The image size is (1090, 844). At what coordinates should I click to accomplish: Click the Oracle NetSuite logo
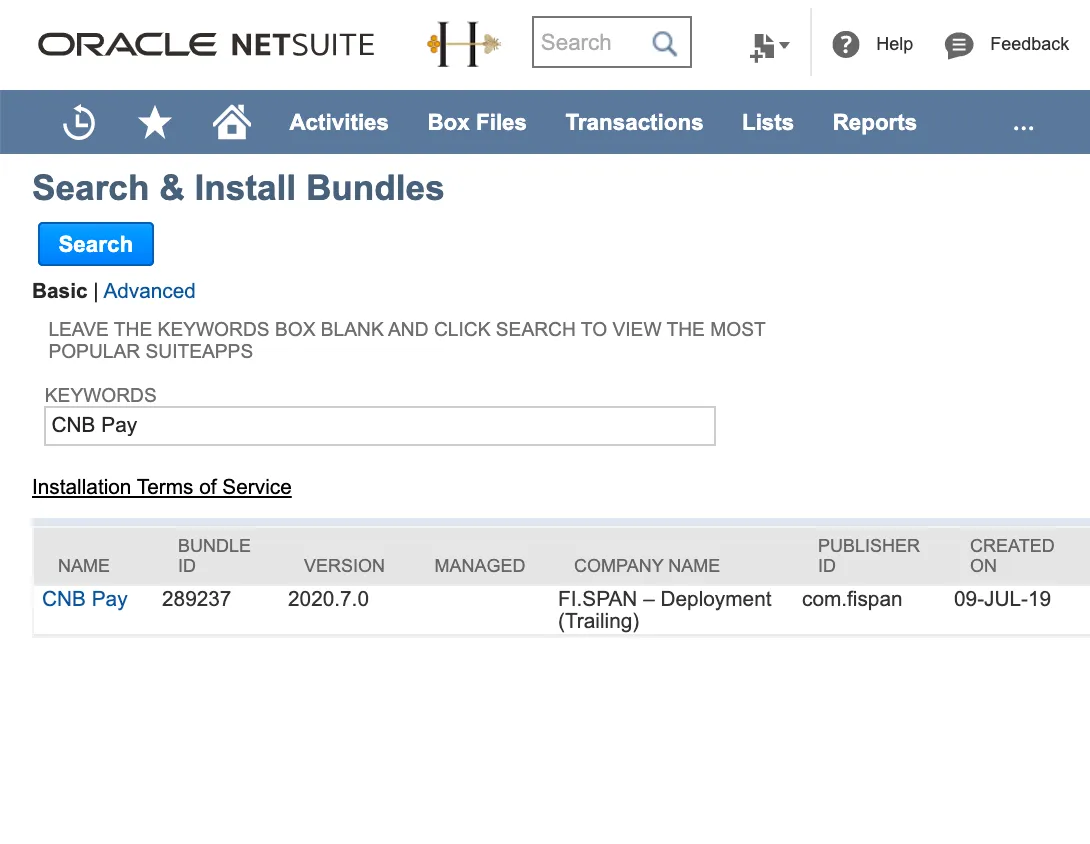(206, 44)
